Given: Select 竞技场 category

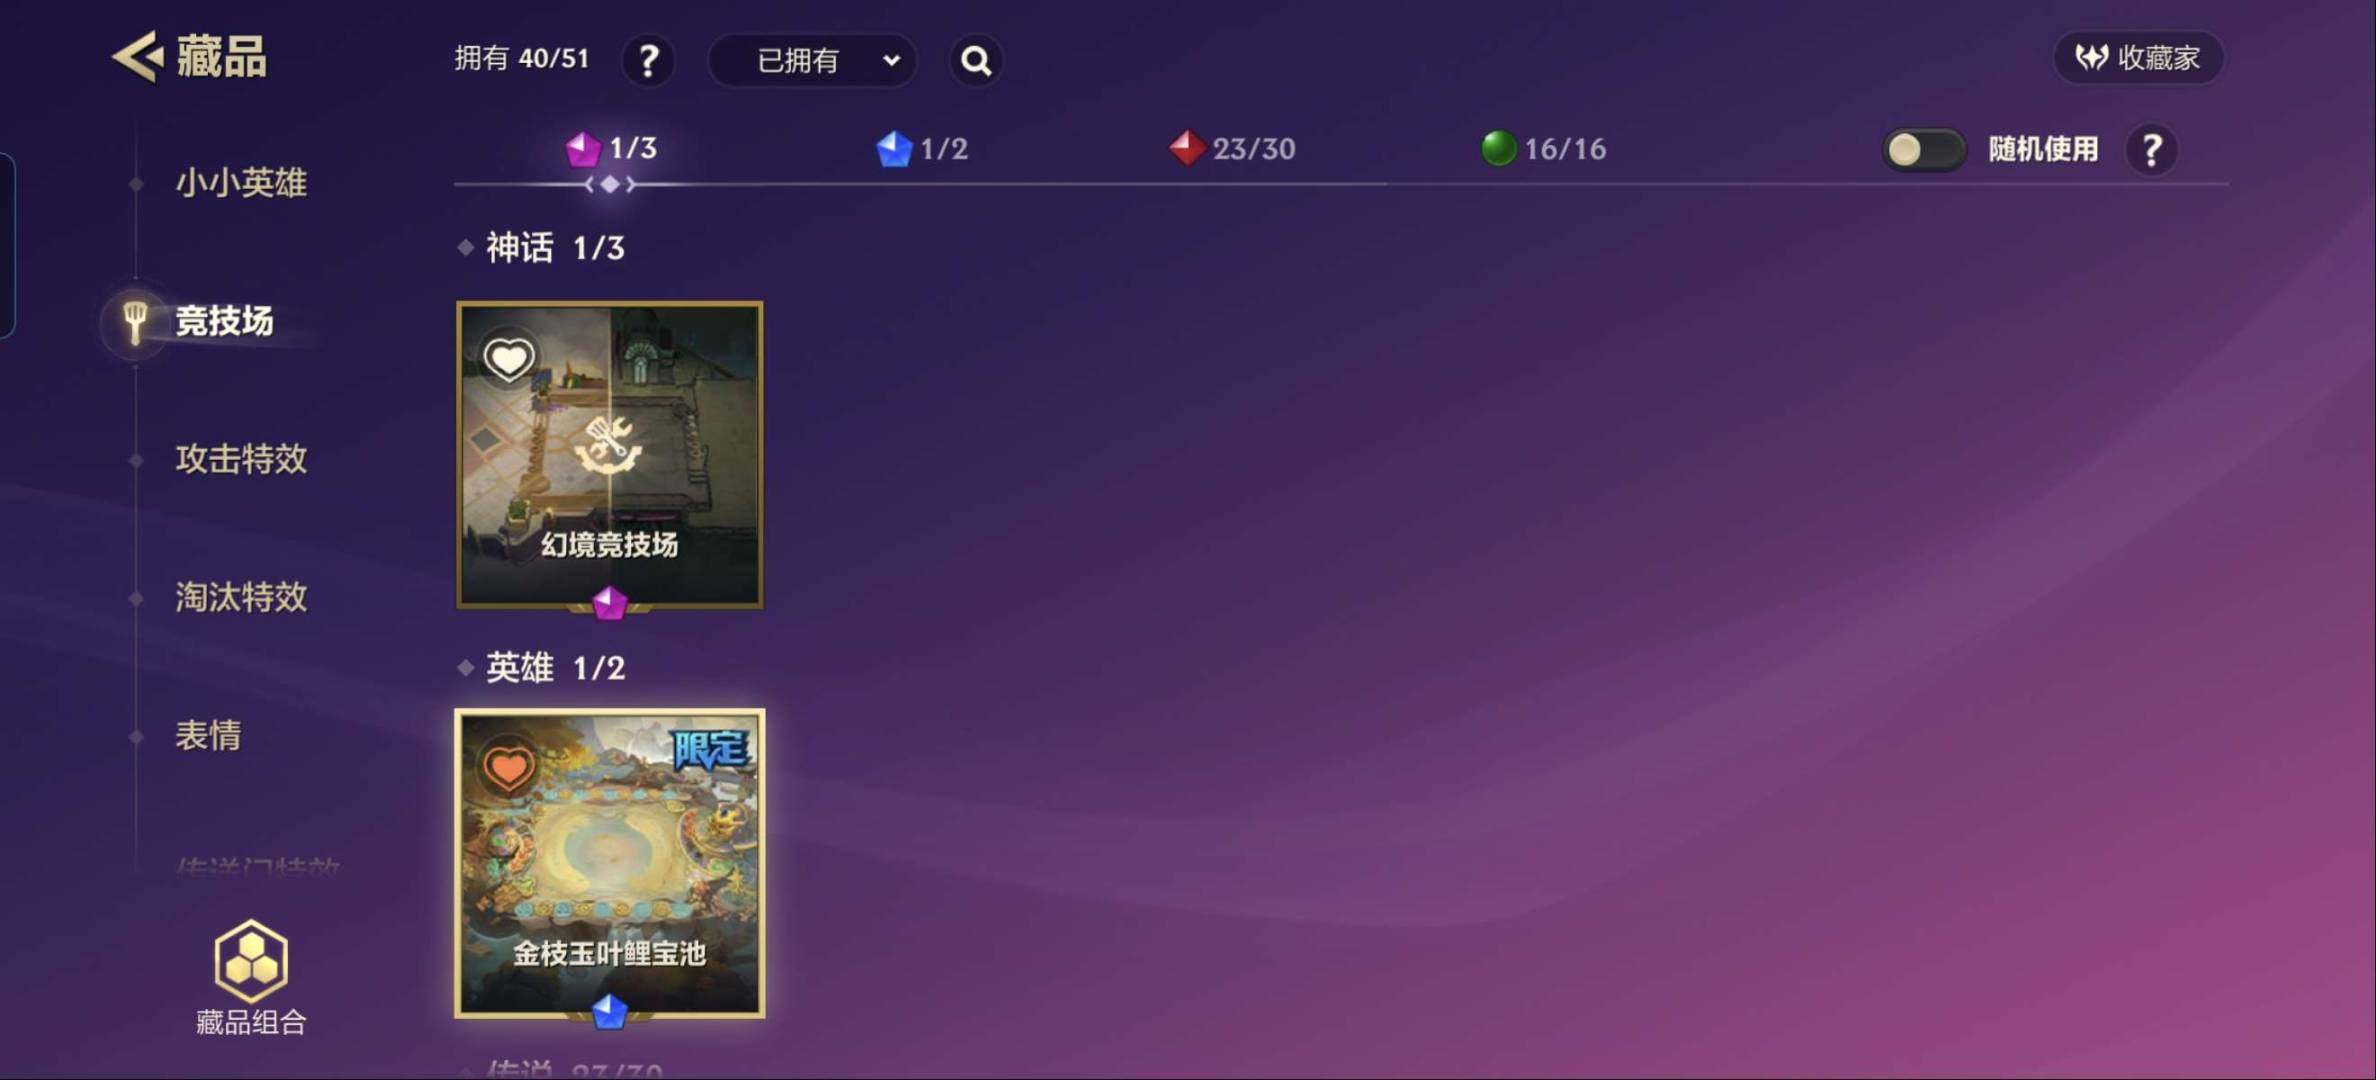Looking at the screenshot, I should tap(224, 321).
